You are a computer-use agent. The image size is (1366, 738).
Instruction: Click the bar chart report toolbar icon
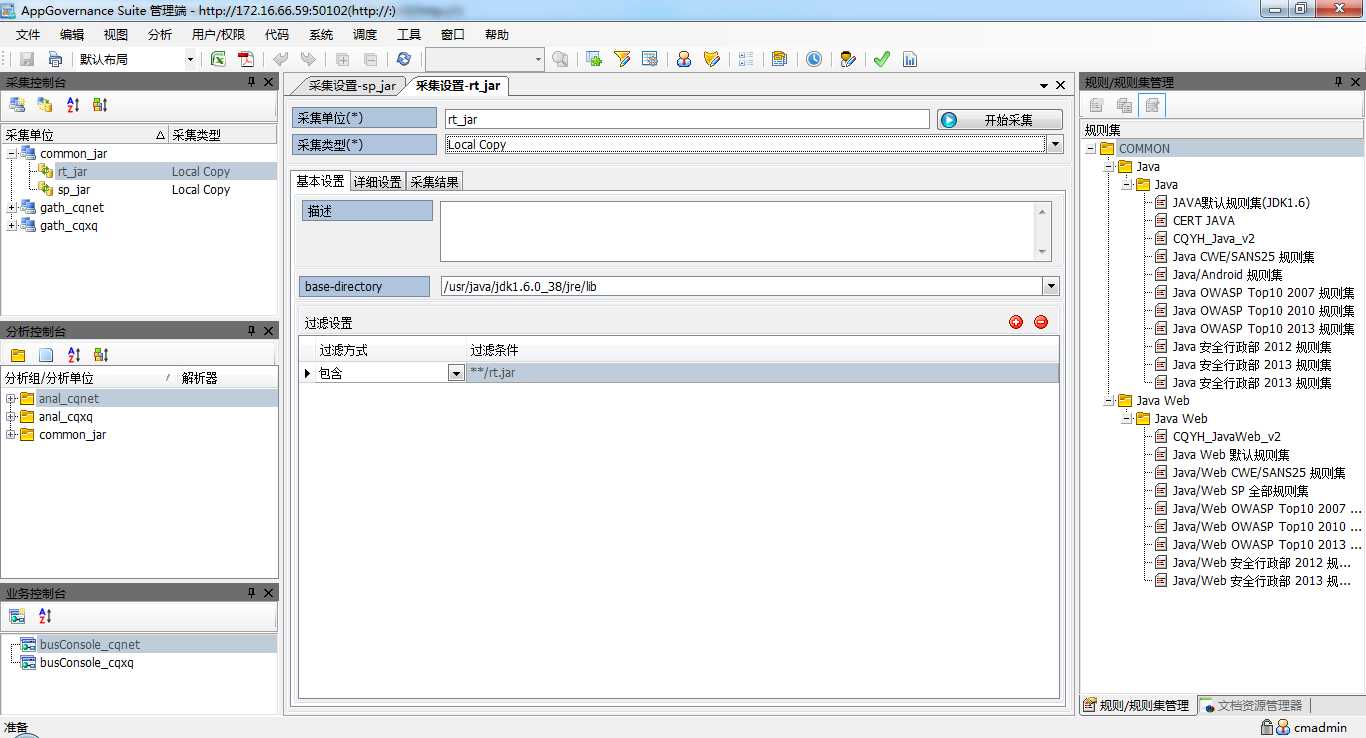(x=910, y=60)
